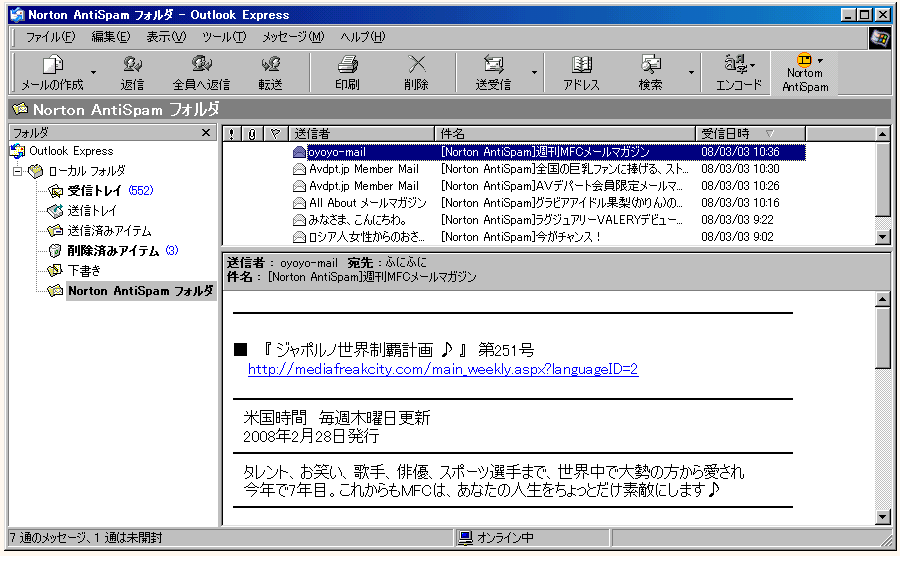Click down arrow of message list scrollbar

point(882,236)
